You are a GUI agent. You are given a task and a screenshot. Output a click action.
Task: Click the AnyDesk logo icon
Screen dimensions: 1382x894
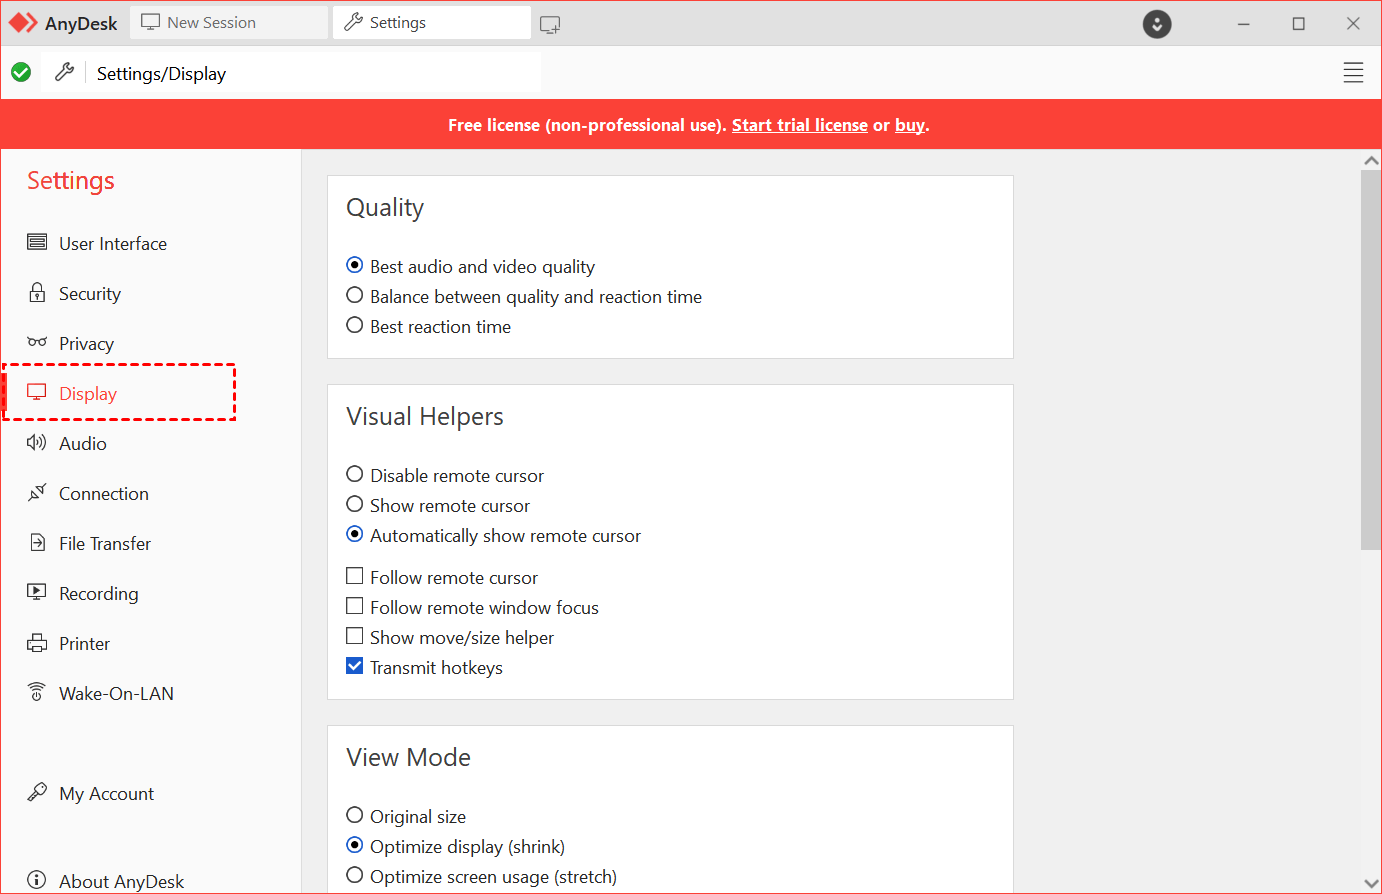(x=23, y=22)
